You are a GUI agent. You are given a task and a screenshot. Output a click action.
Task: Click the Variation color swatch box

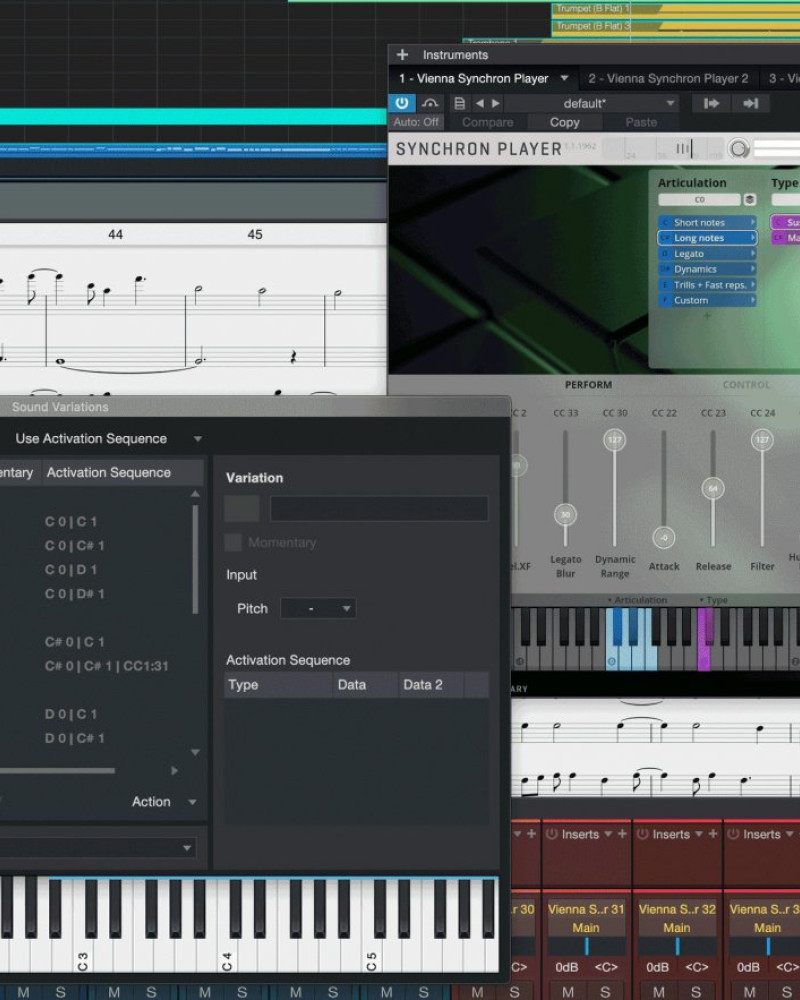click(x=242, y=509)
